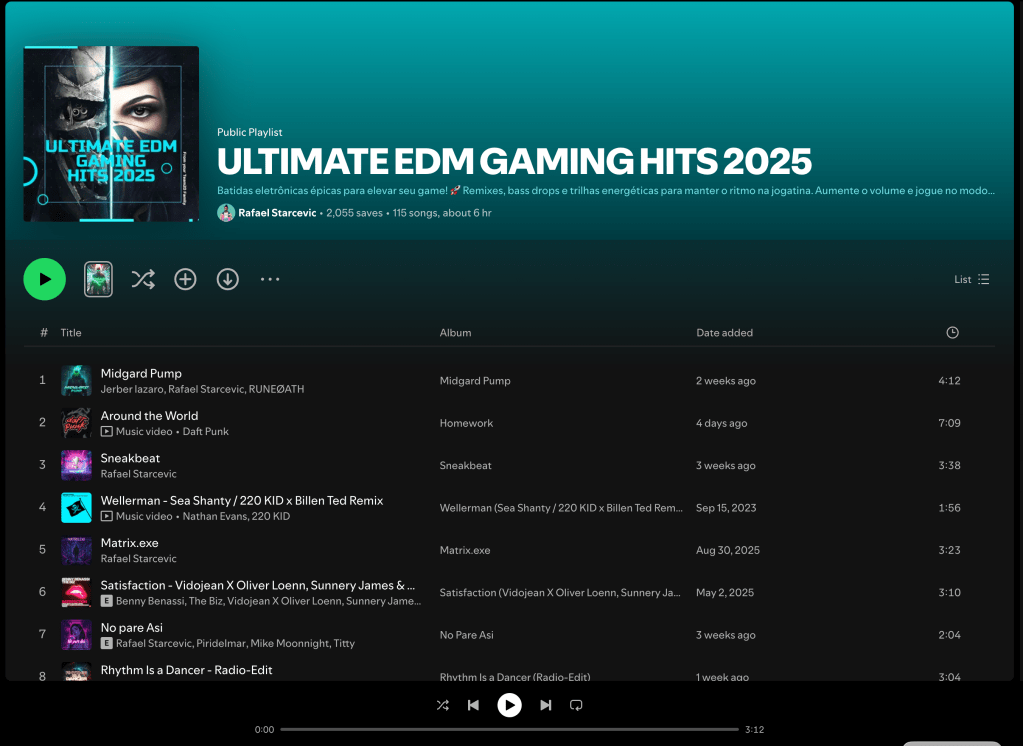Open the playlist preview thumbnail button
This screenshot has width=1023, height=746.
click(x=98, y=279)
